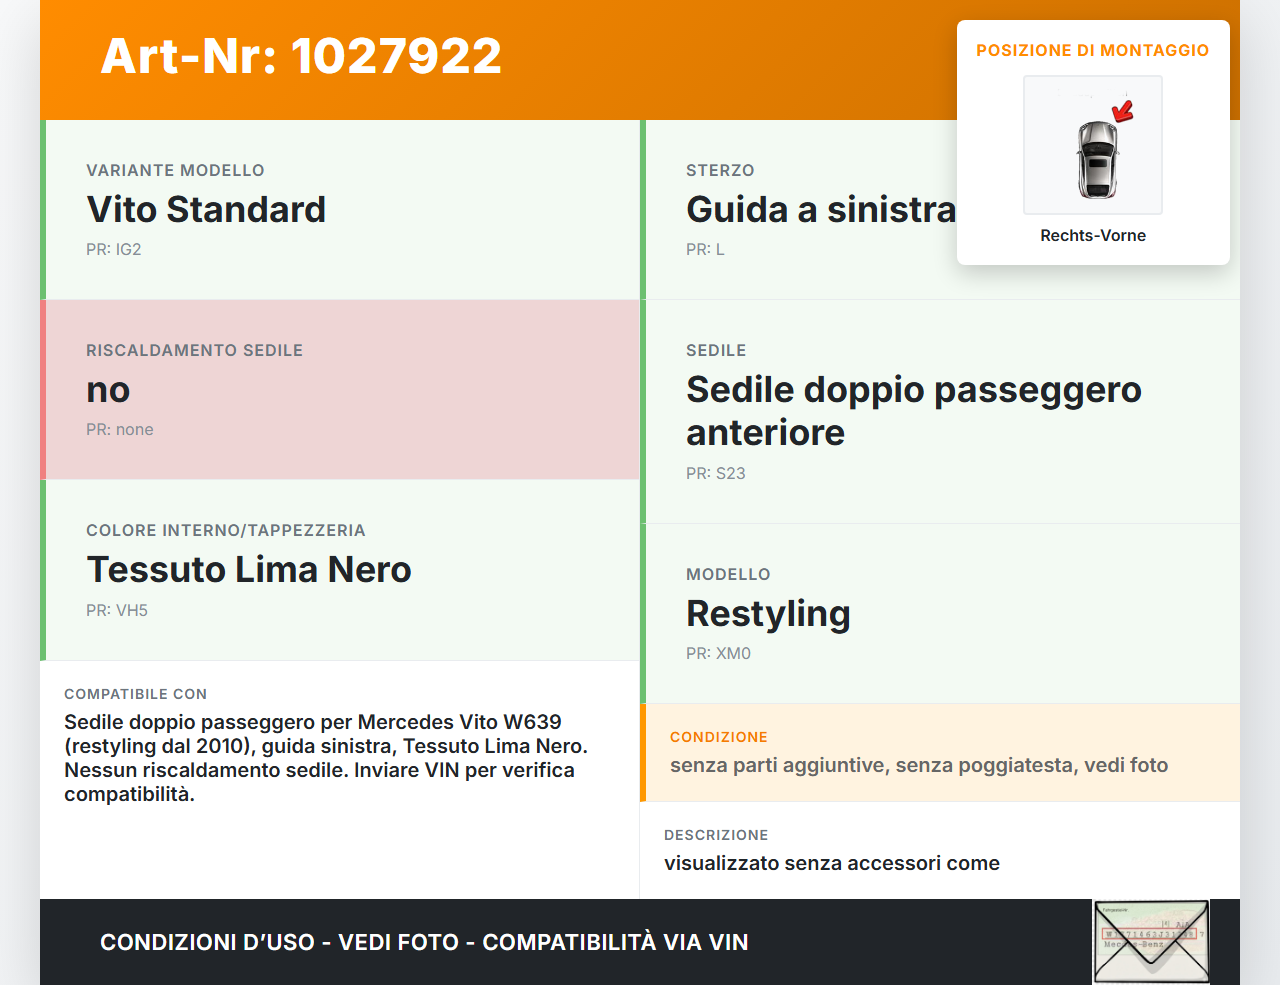Open the VIN document thumbnail in footer
The image size is (1280, 985).
click(1151, 942)
